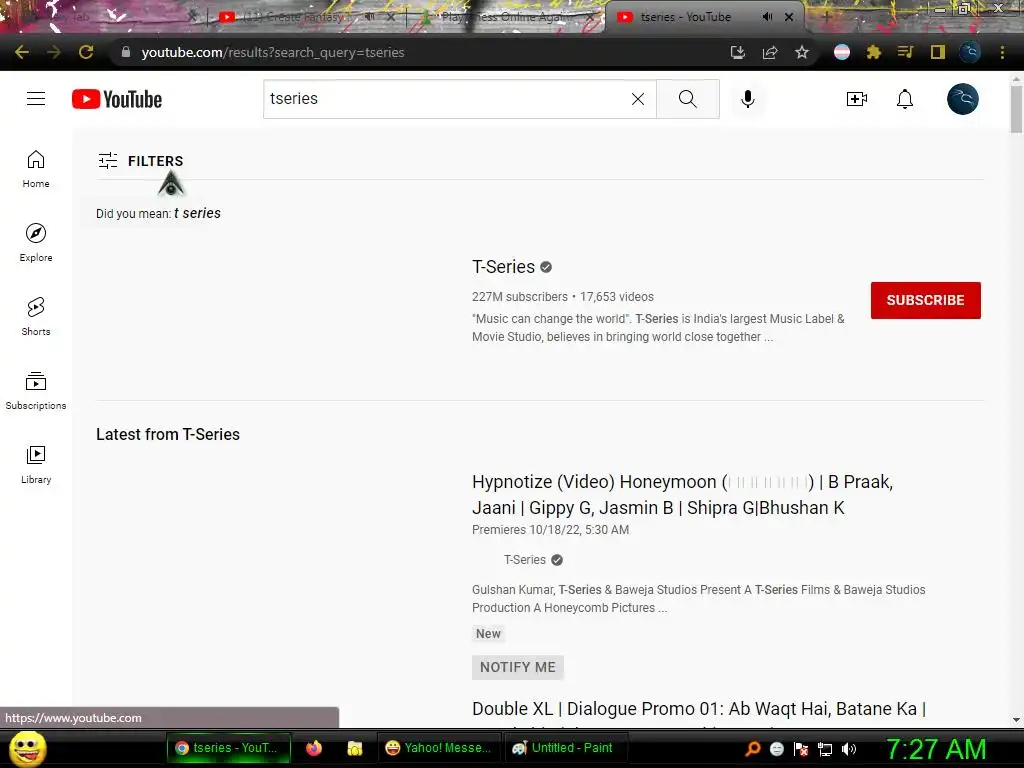Viewport: 1024px width, 768px height.
Task: Click the magnifier search button
Action: (688, 99)
